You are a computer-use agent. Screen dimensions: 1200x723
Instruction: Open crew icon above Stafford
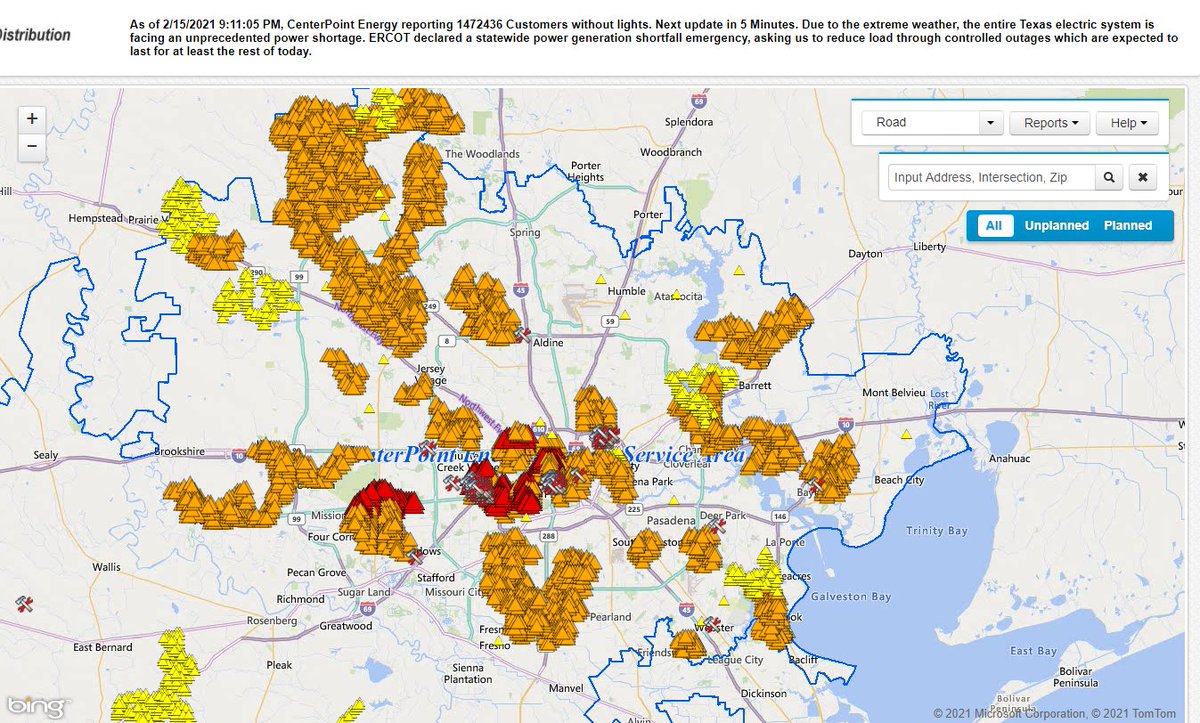coord(415,557)
